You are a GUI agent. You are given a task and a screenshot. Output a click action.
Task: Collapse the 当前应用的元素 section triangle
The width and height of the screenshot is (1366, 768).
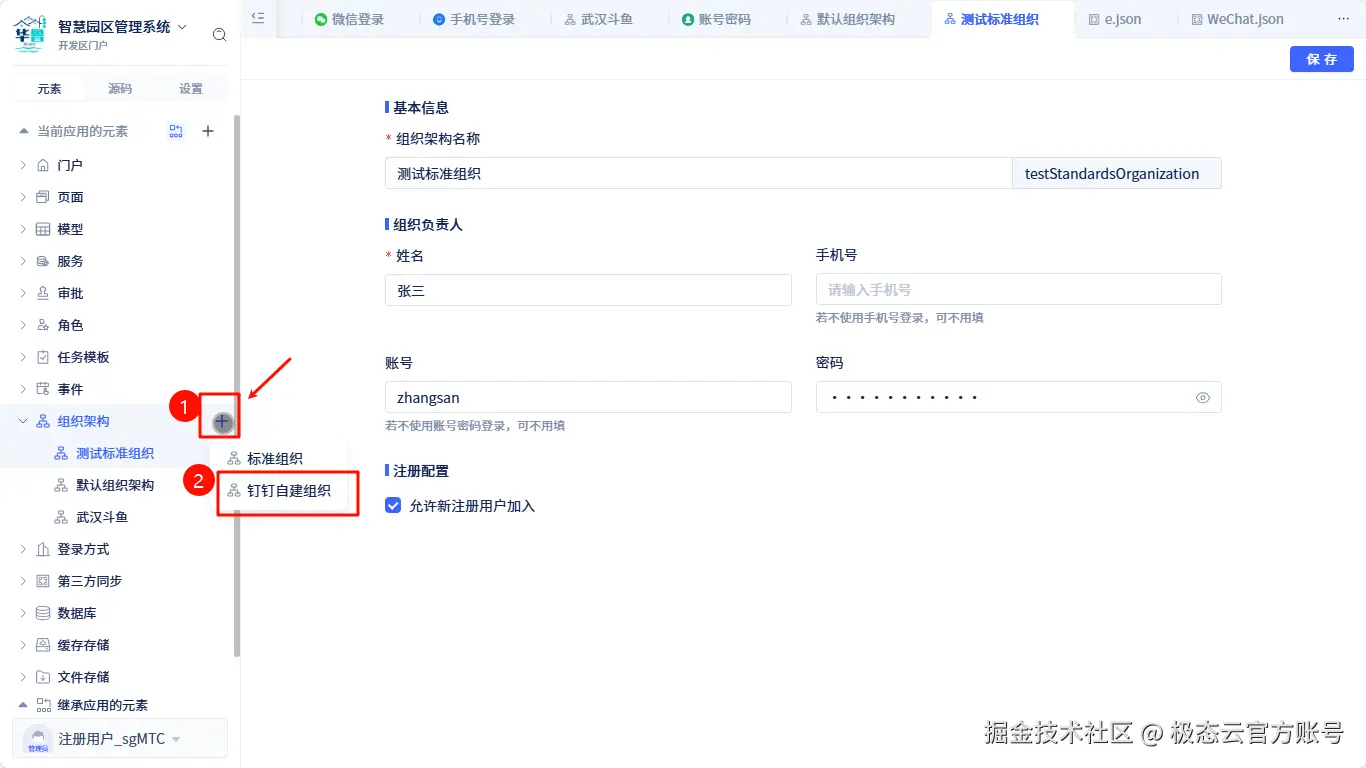pos(23,131)
